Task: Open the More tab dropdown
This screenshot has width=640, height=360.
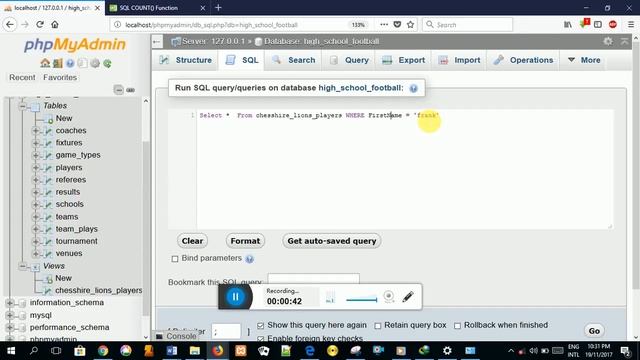Action: 584,60
